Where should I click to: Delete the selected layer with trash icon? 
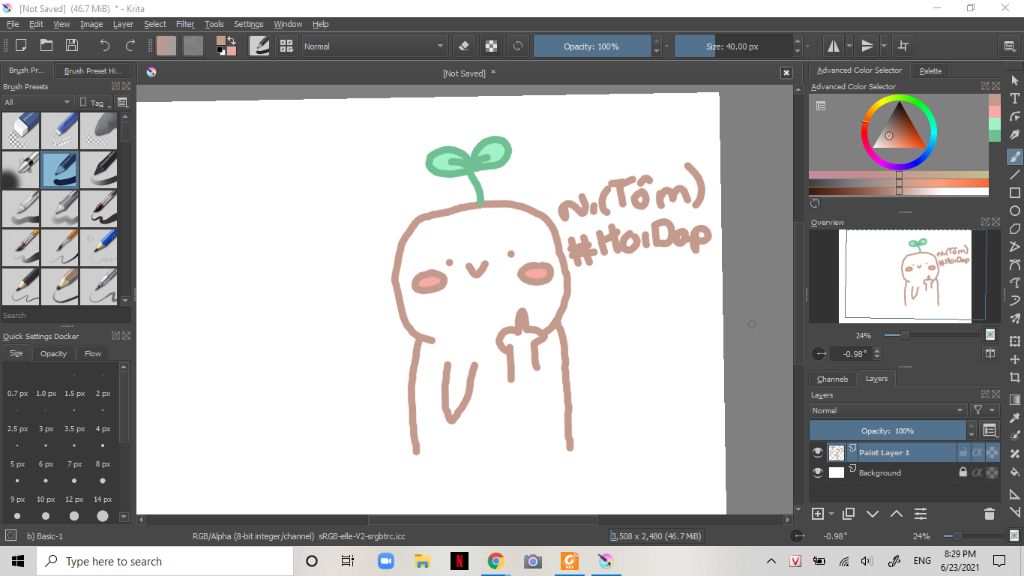[989, 514]
